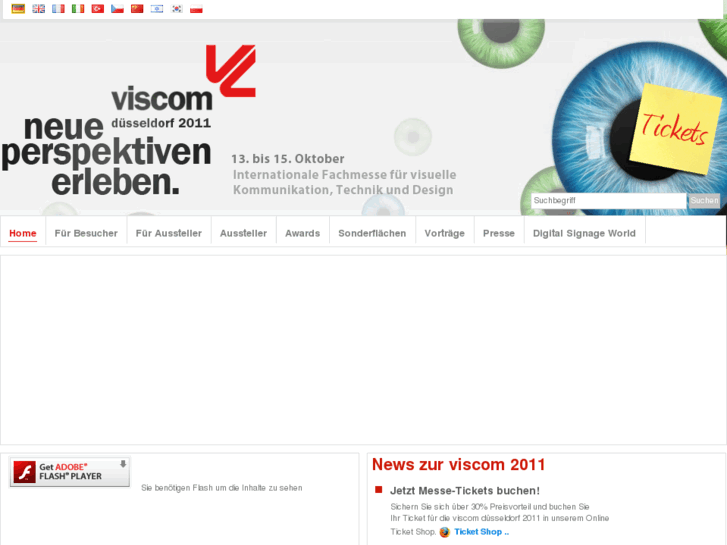The width and height of the screenshot is (727, 545).
Task: Switch language via the German flag
Action: pos(18,9)
